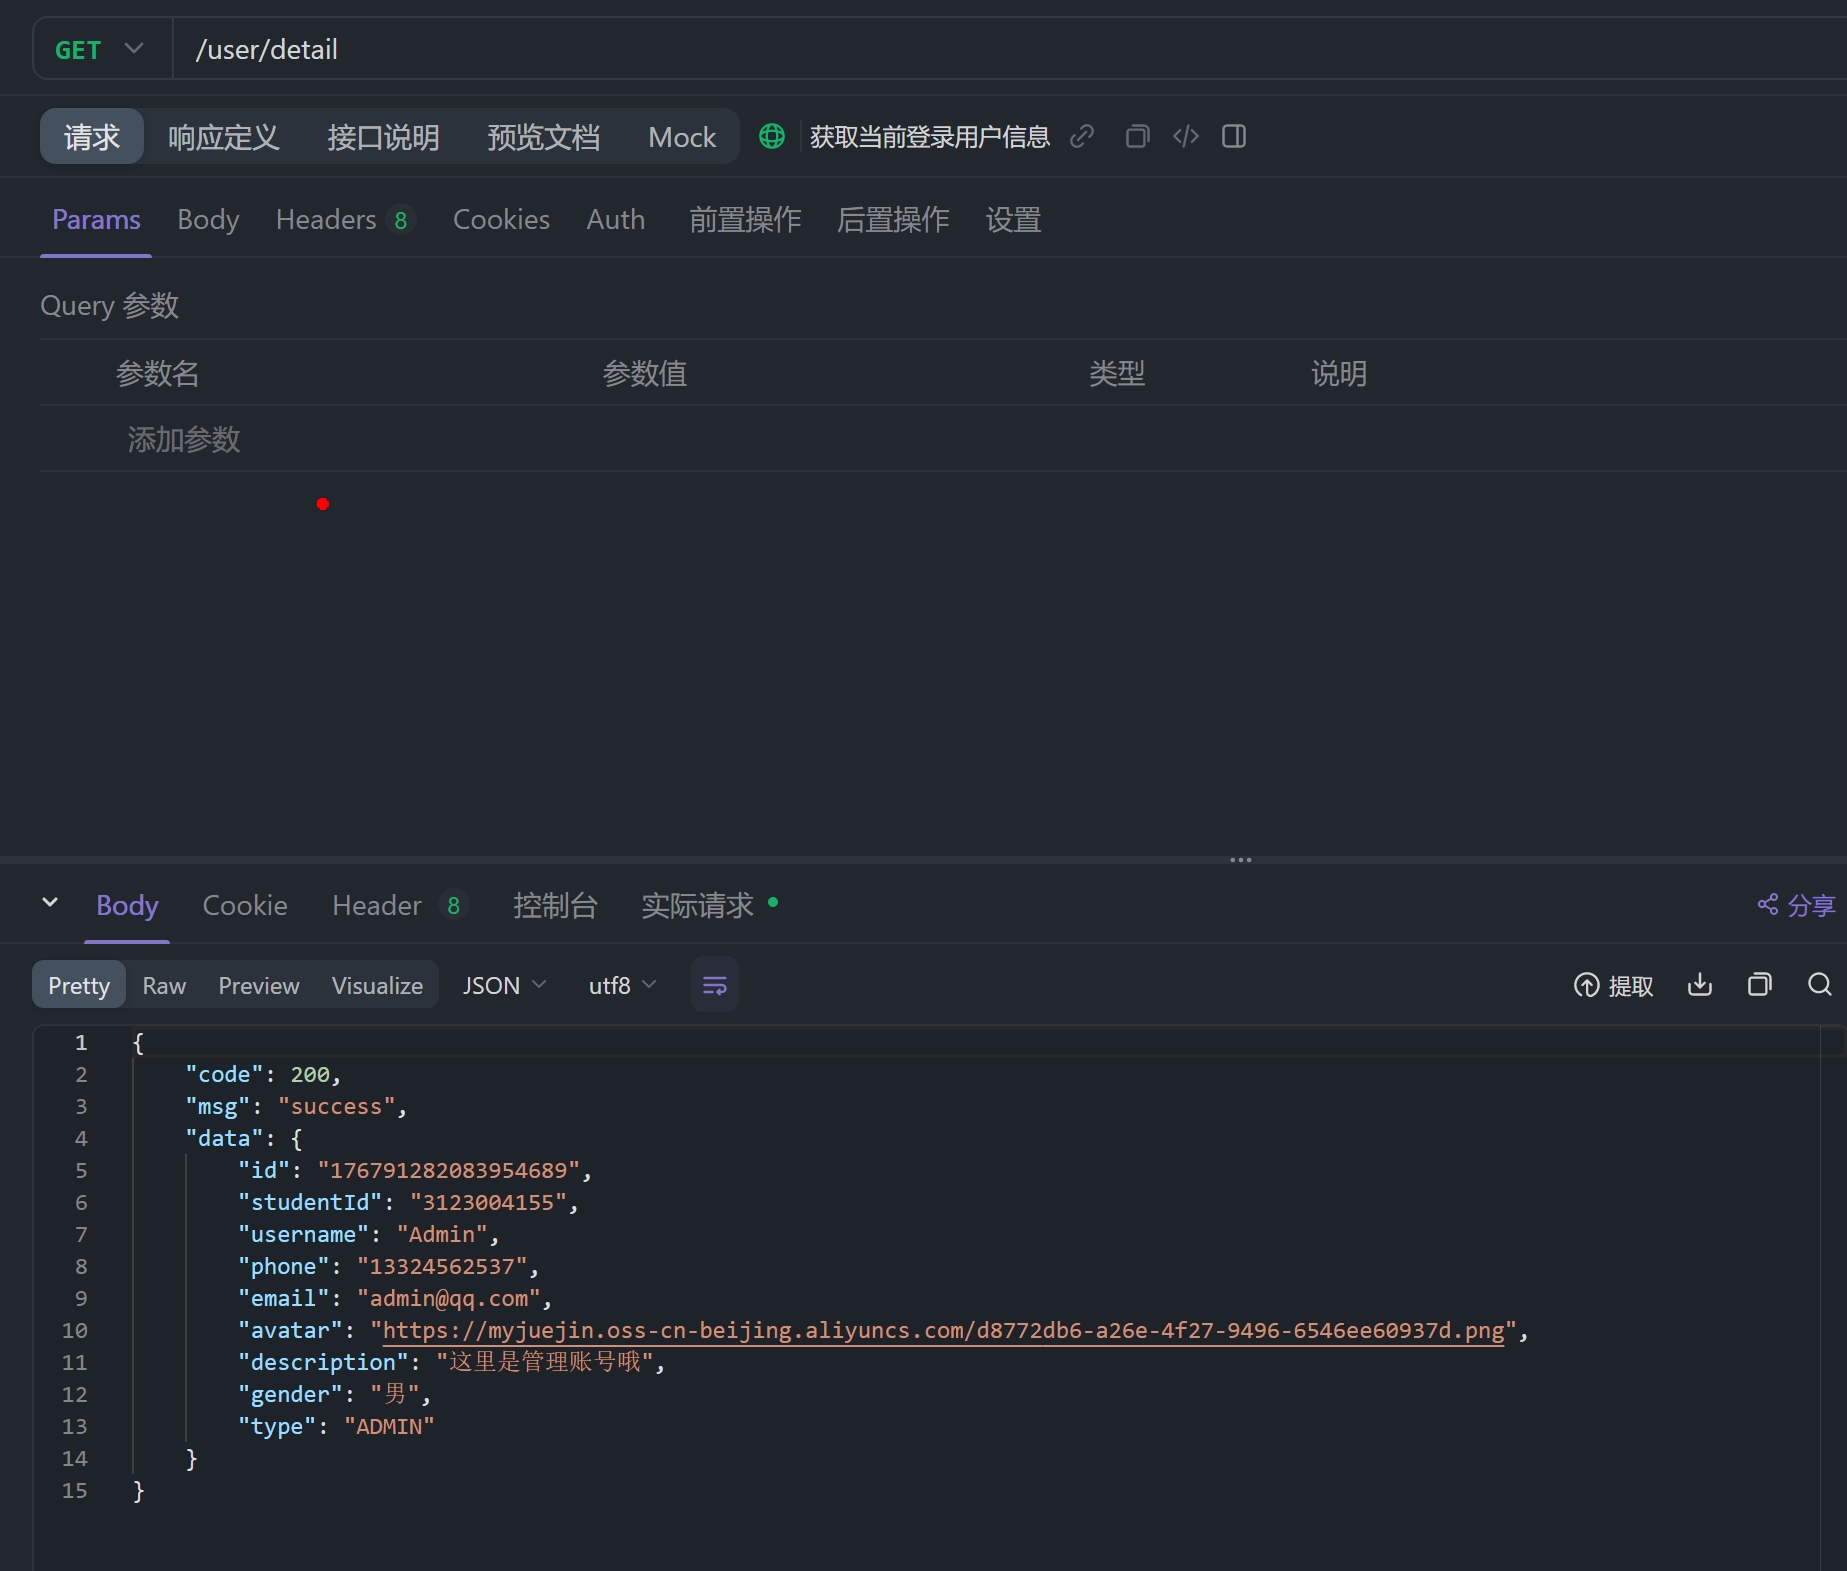Image resolution: width=1847 pixels, height=1571 pixels.
Task: Open the 后置操作 tab
Action: (893, 219)
